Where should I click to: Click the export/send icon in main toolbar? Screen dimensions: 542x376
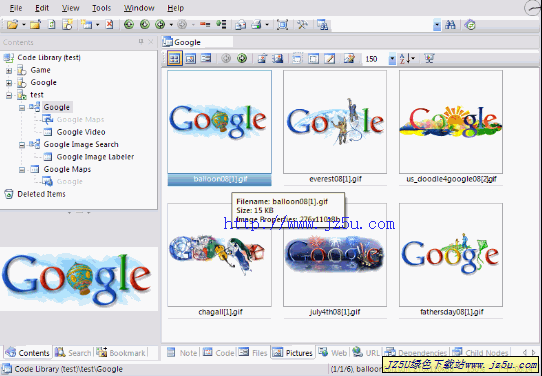241,25
